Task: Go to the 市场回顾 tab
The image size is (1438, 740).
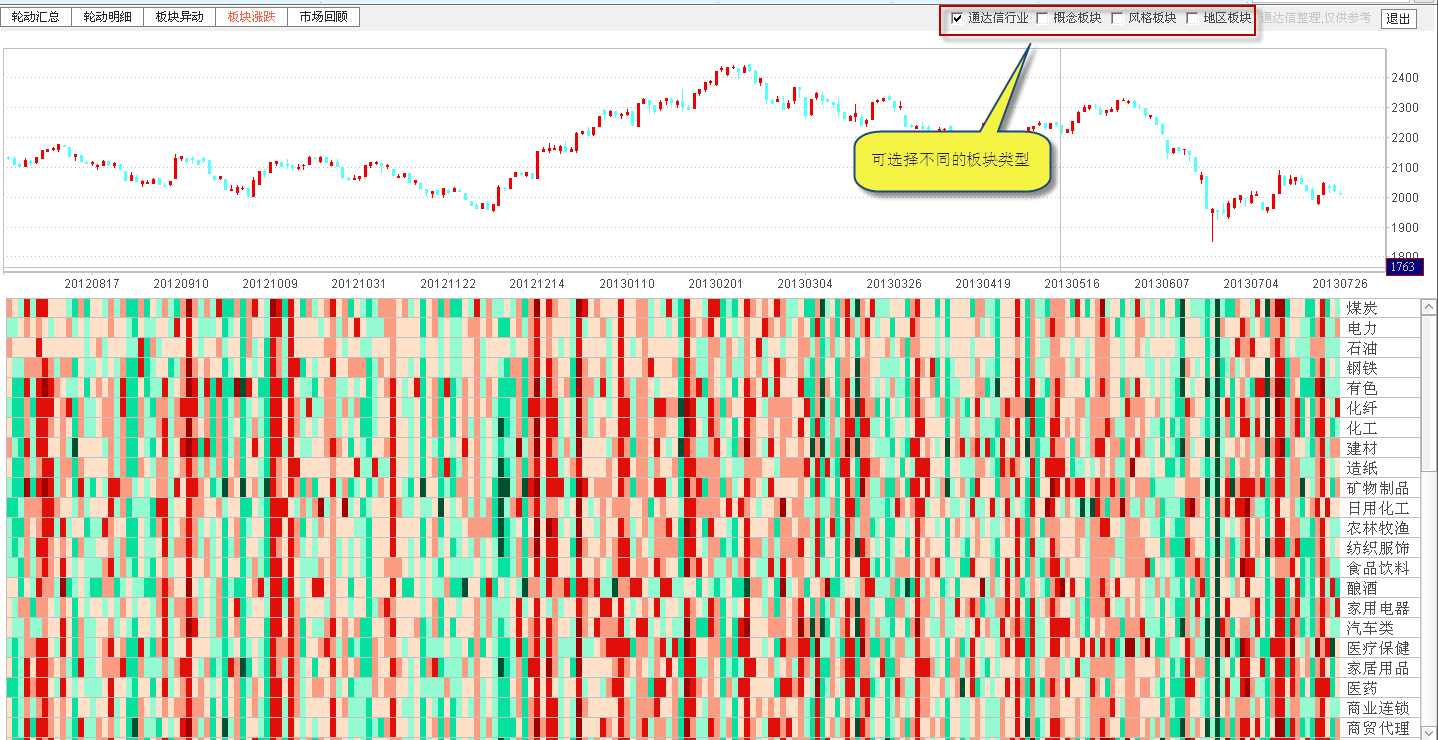Action: tap(323, 17)
